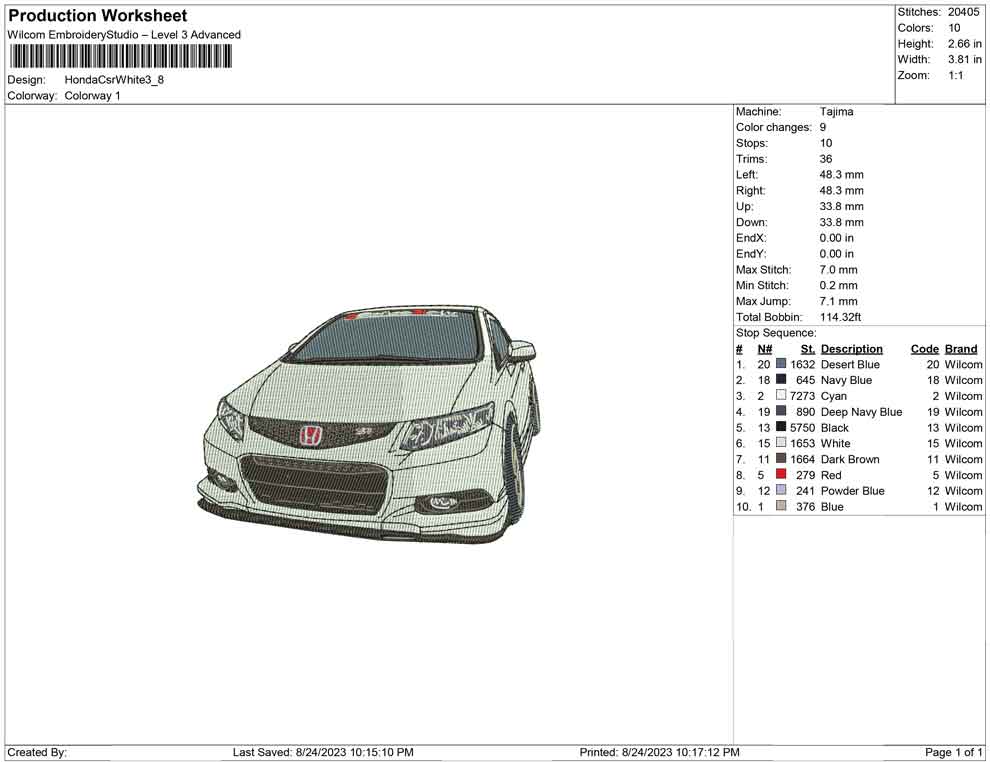990x762 pixels.
Task: Click the barcode under the worksheet title
Action: click(x=120, y=57)
